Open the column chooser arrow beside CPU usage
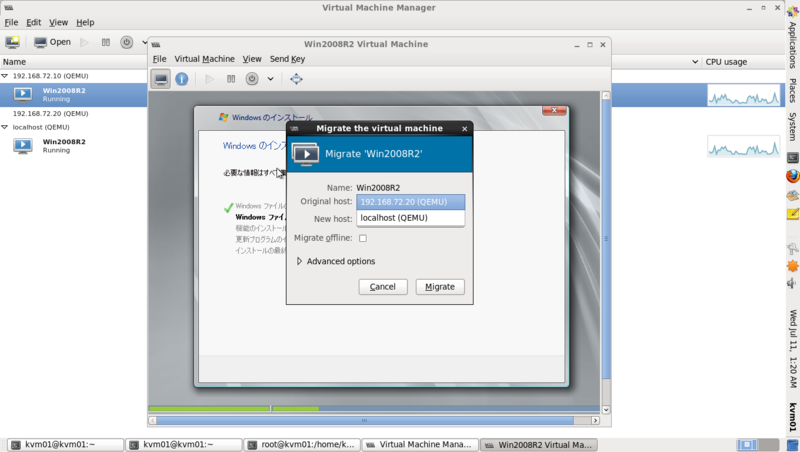The image size is (800, 452). point(695,62)
